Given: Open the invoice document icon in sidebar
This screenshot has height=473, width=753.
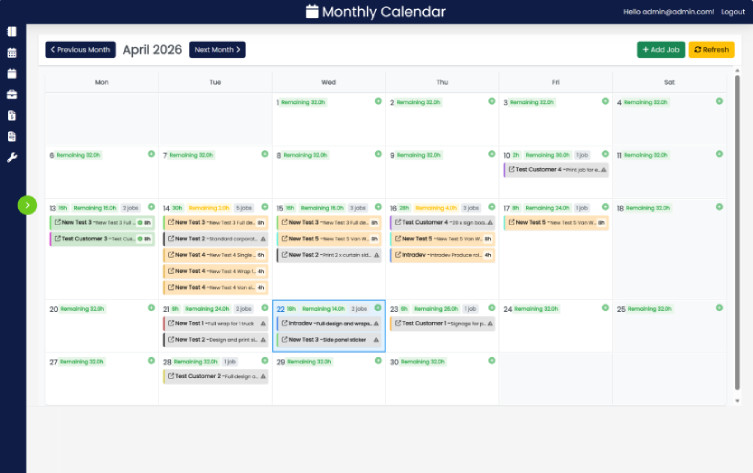Looking at the screenshot, I should tap(12, 115).
